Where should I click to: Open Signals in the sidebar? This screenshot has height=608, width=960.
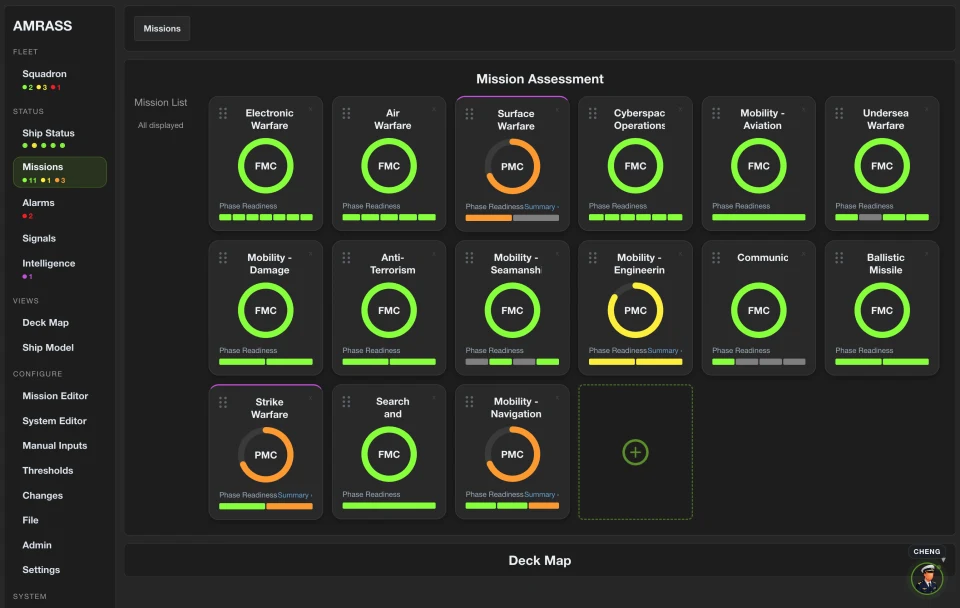point(39,238)
